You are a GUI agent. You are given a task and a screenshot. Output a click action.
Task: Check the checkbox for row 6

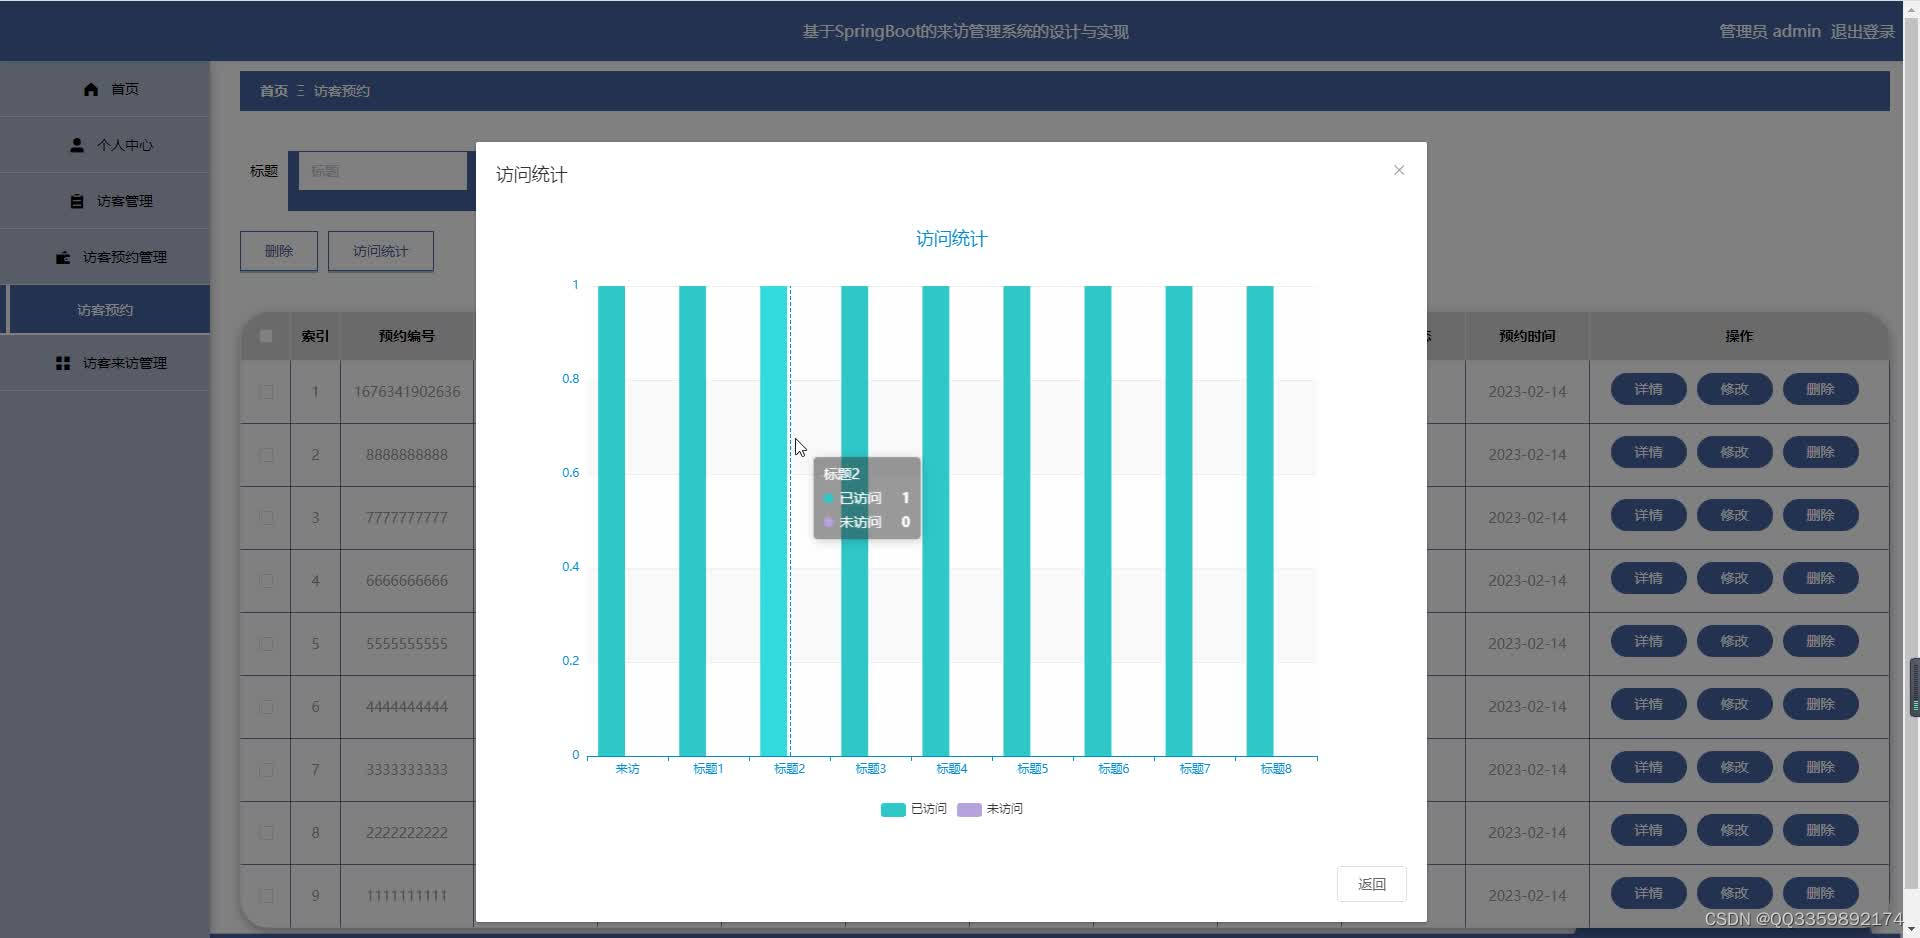(x=266, y=707)
